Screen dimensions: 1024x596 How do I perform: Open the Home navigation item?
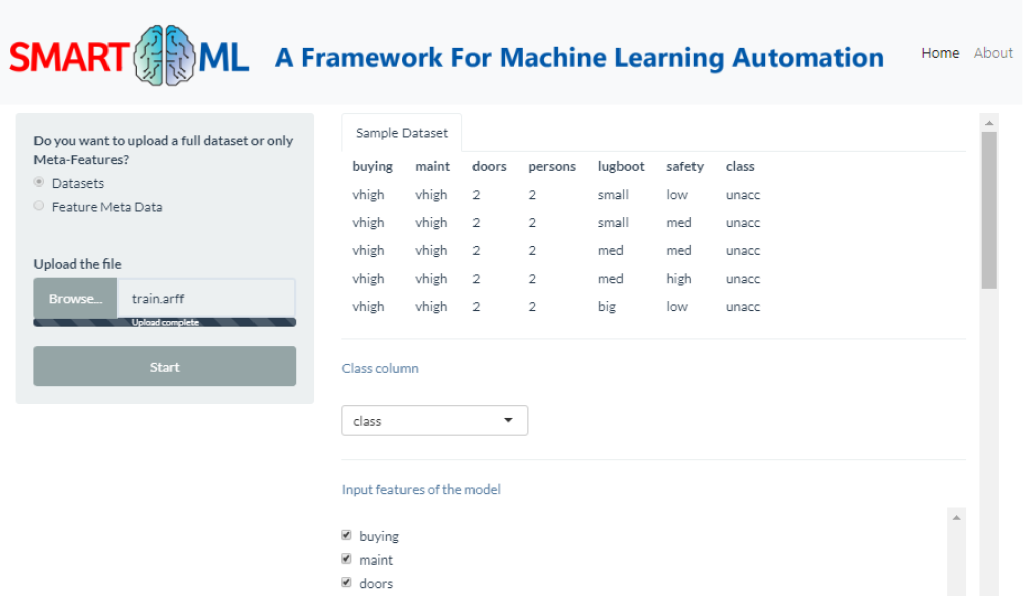coord(940,53)
